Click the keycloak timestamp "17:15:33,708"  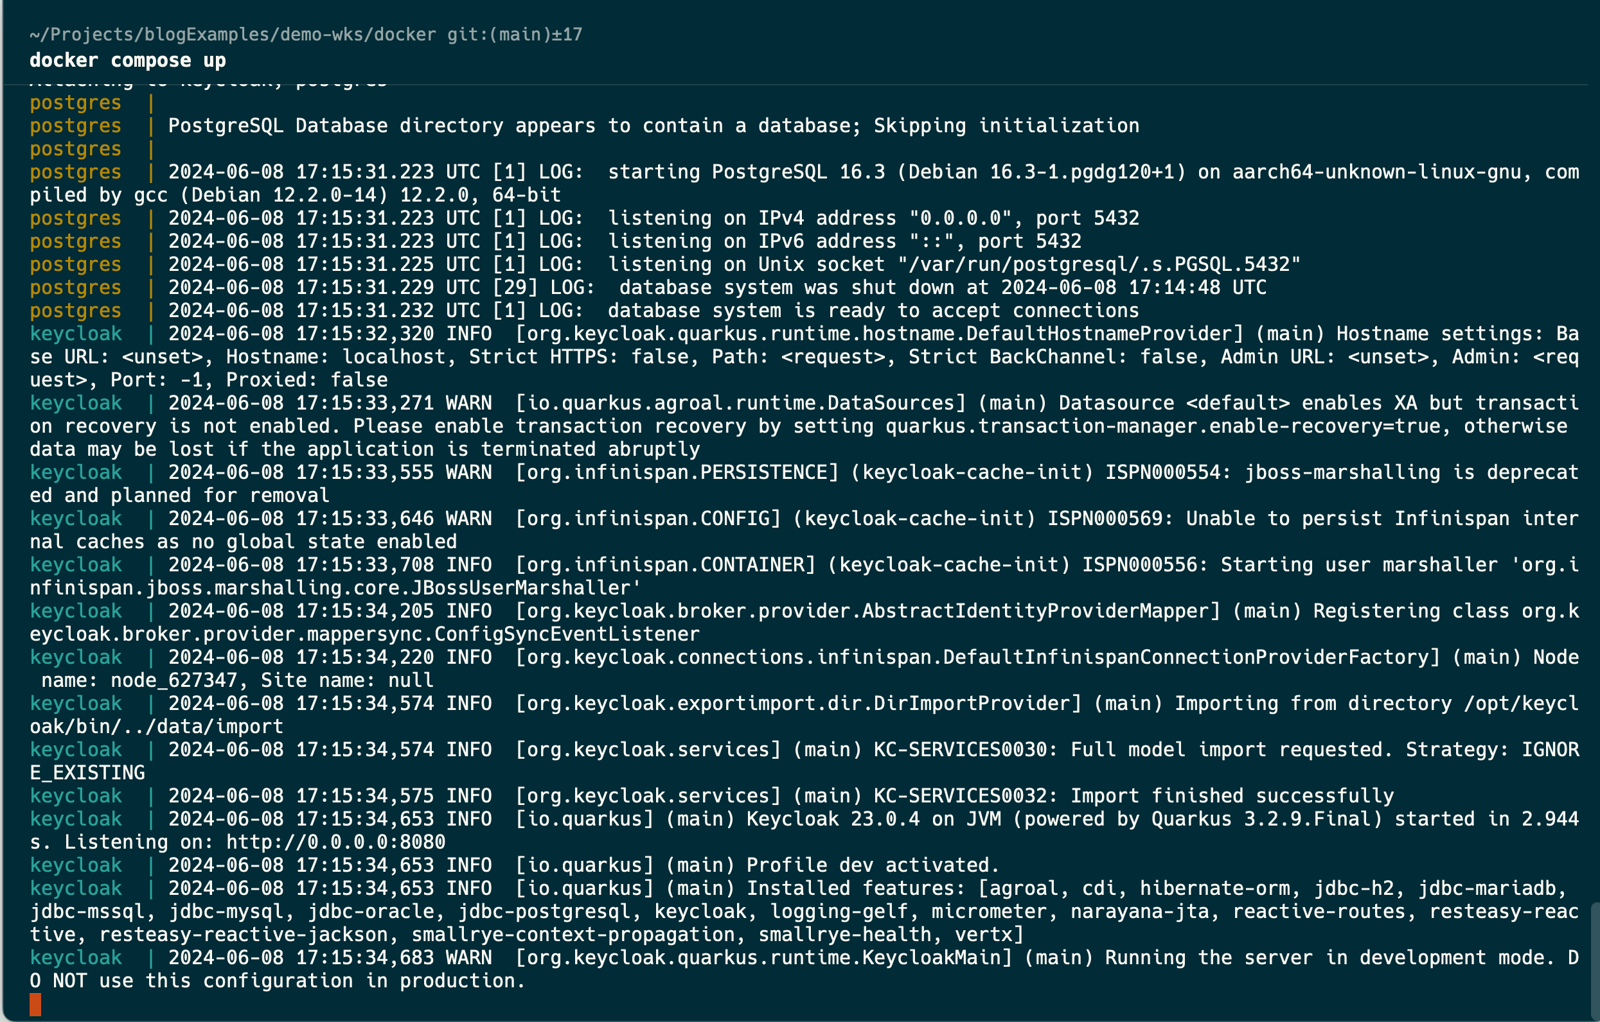pyautogui.click(x=365, y=565)
